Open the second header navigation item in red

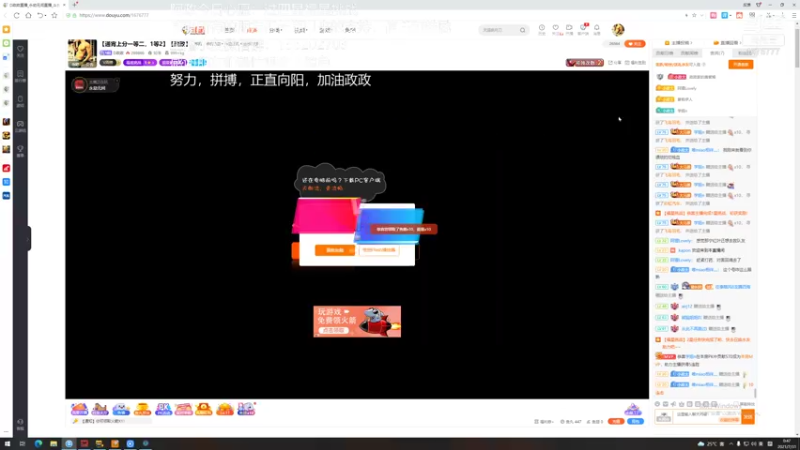[x=252, y=31]
